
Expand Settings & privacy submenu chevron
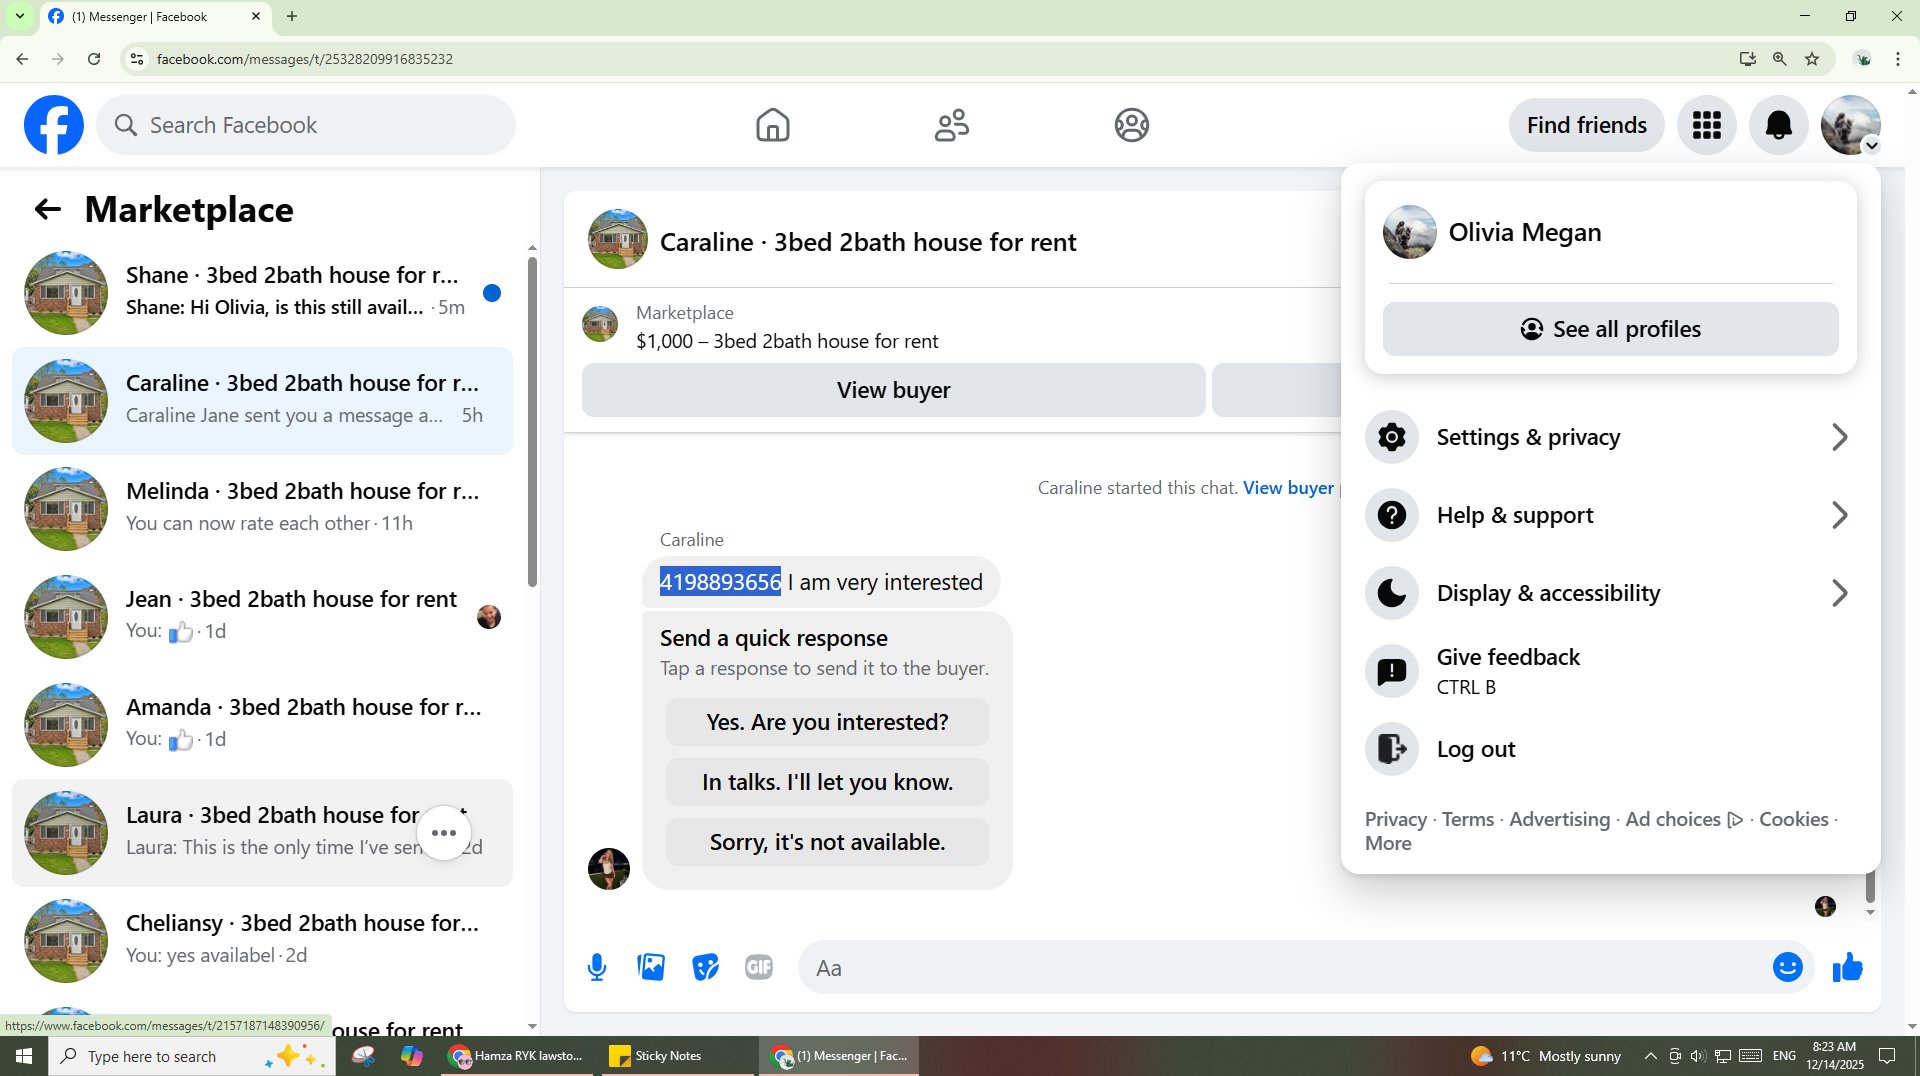1839,437
